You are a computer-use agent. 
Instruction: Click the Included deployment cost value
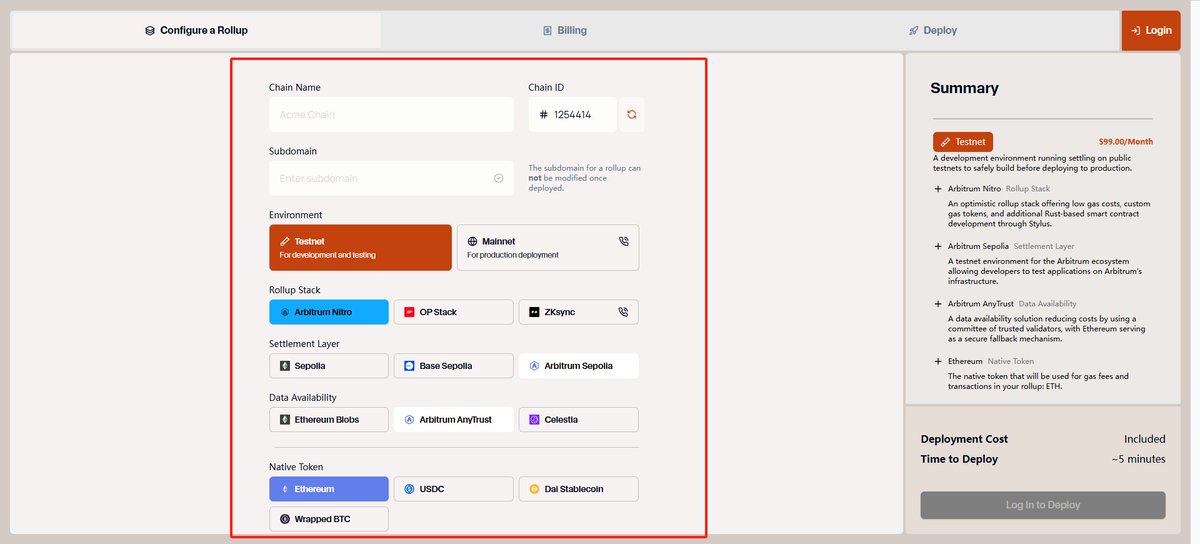(1145, 439)
